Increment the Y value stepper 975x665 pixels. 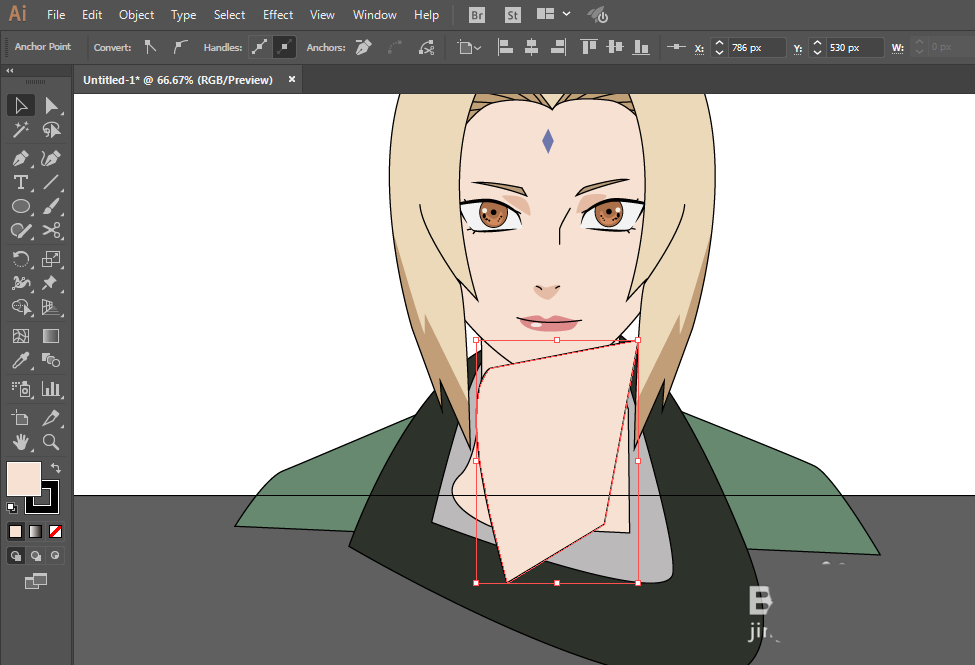tap(818, 43)
